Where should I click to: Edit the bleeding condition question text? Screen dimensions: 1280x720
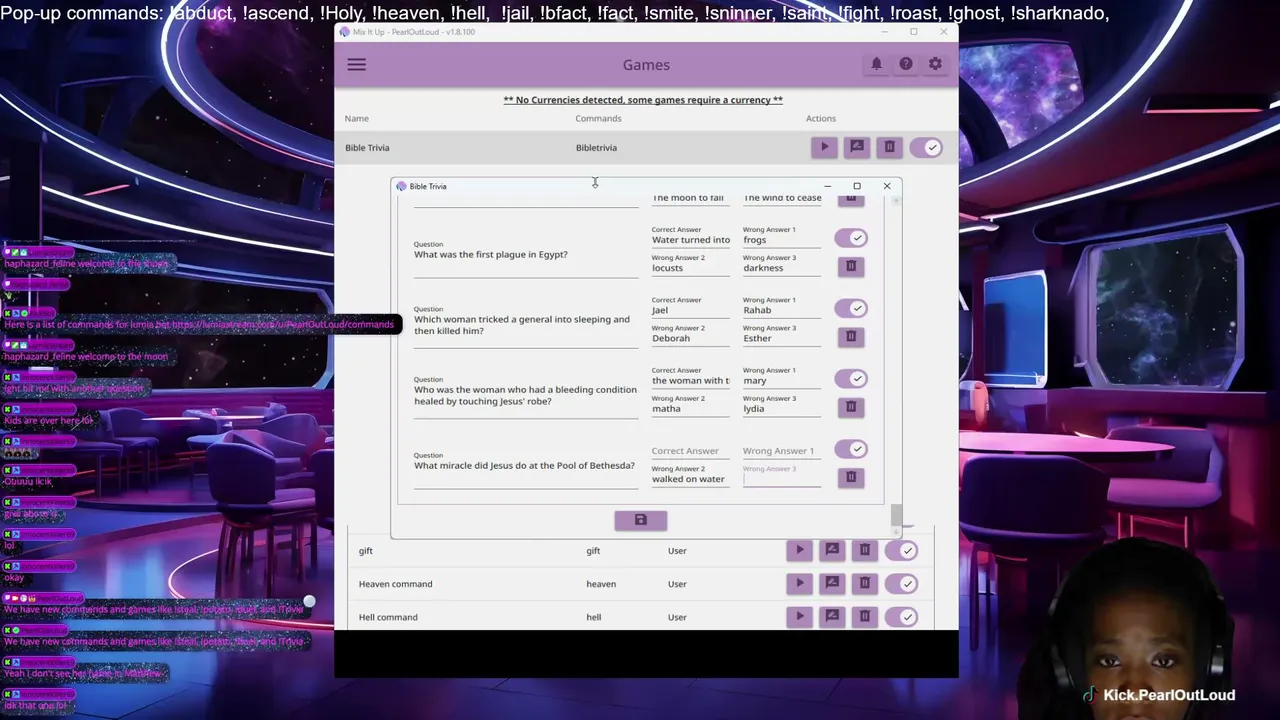tap(525, 396)
